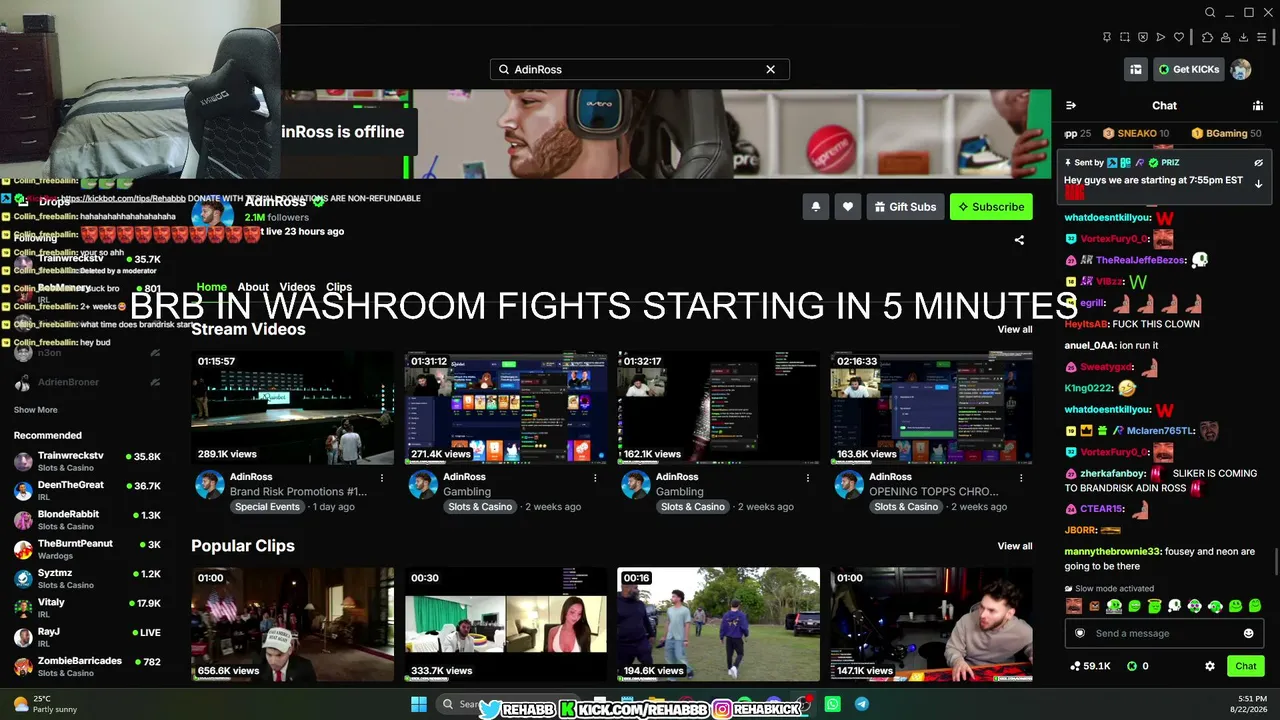Image resolution: width=1280 pixels, height=720 pixels.
Task: Click the AdinRoss search input field
Action: (x=639, y=69)
